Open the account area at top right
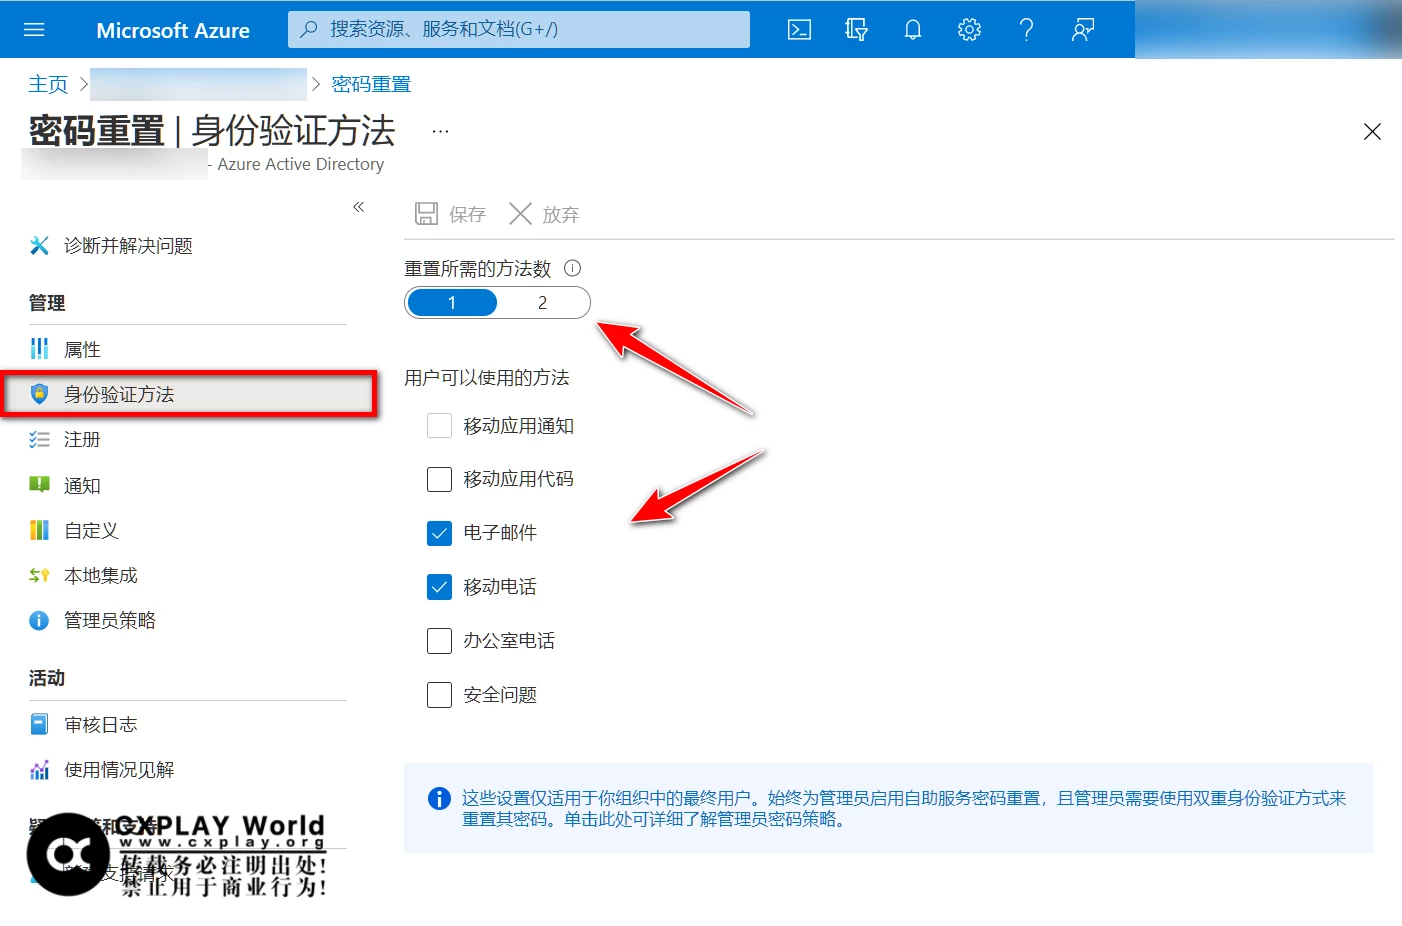The image size is (1402, 926). (1268, 29)
